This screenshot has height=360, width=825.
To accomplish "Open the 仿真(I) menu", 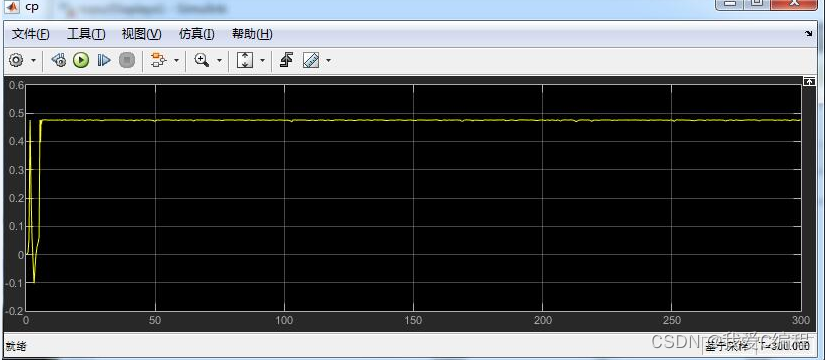I will pos(197,34).
